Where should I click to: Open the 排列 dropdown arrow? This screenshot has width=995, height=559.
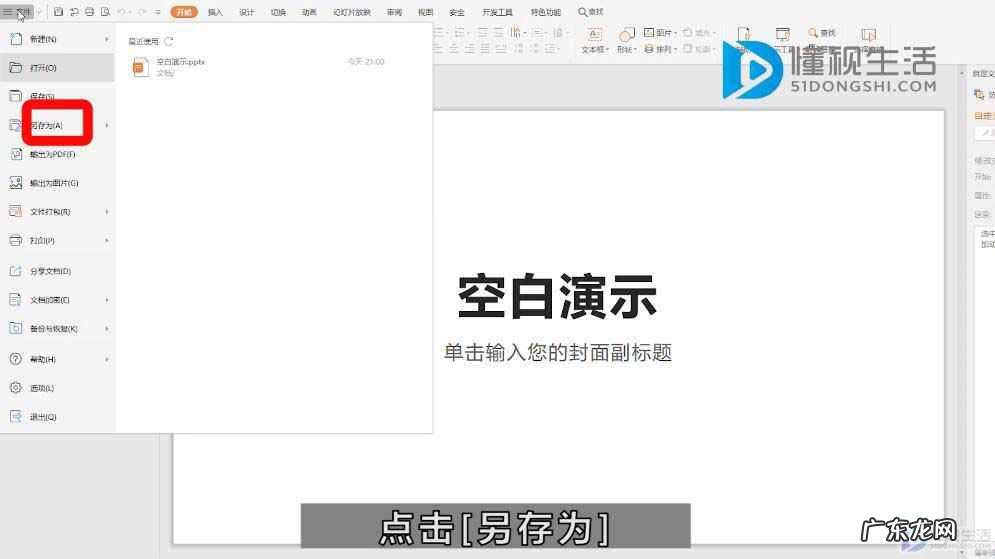pos(676,49)
